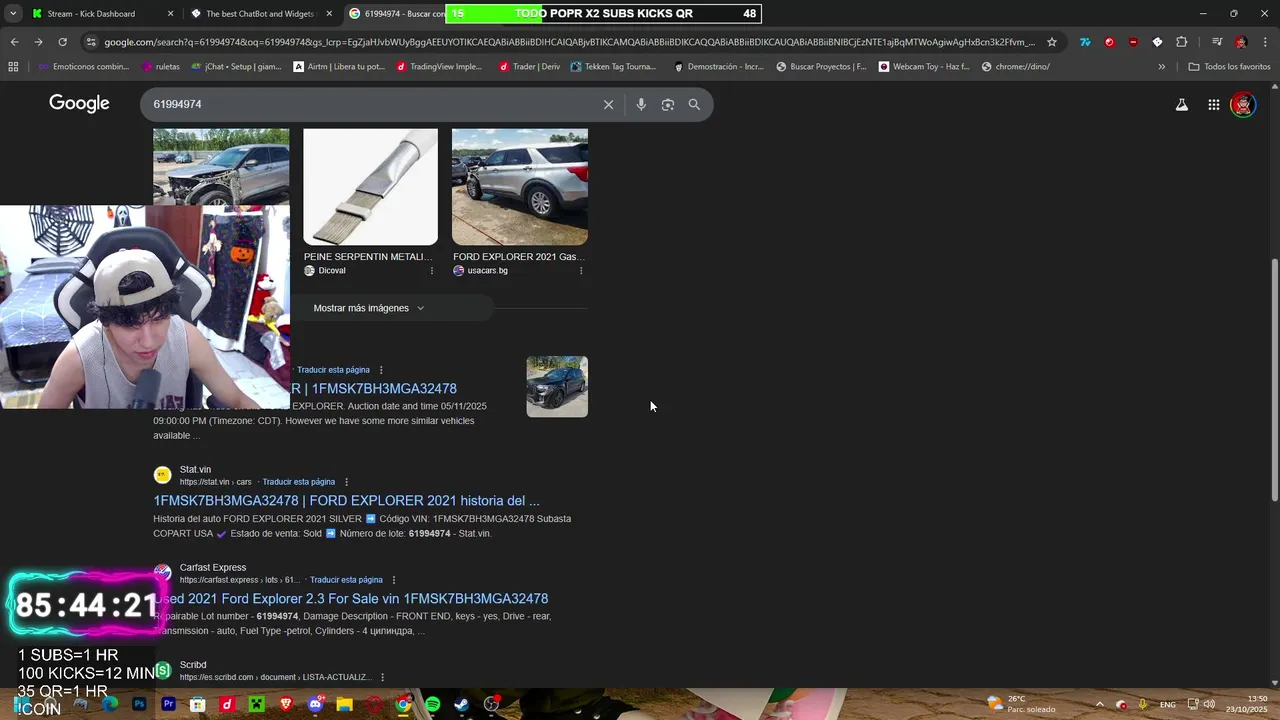Screen dimensions: 1280x720
Task: Open the Chrome apps grid in bookmarks bar
Action: point(13,67)
